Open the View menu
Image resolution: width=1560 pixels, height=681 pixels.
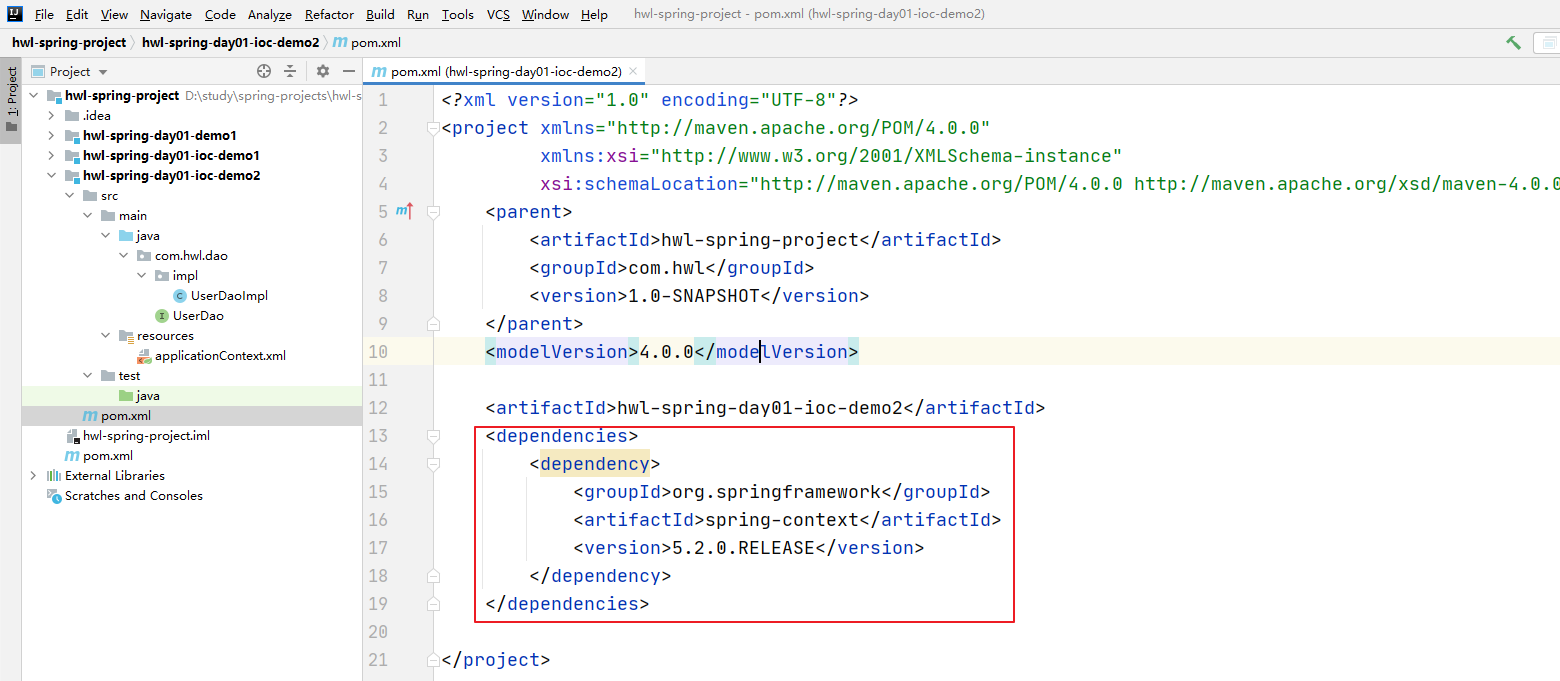(114, 15)
